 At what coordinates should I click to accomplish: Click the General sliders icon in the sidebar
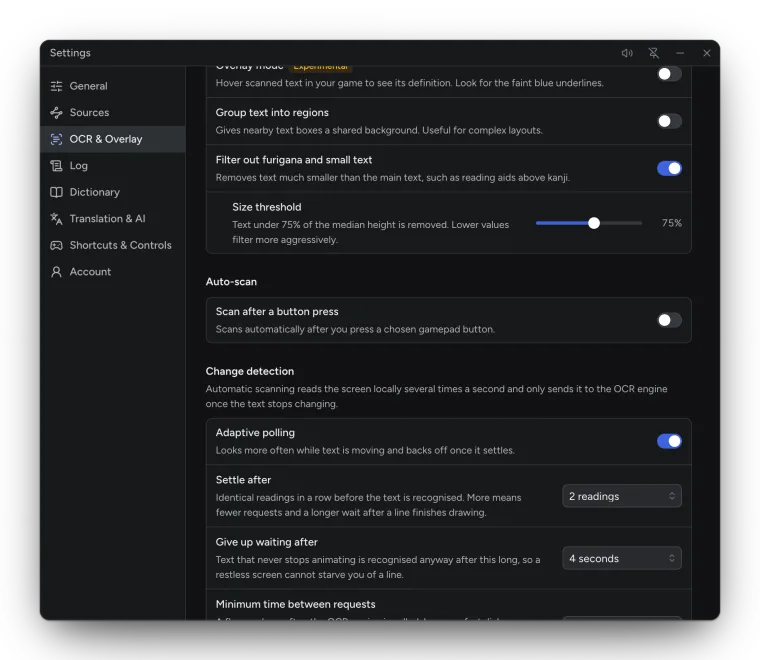(56, 86)
